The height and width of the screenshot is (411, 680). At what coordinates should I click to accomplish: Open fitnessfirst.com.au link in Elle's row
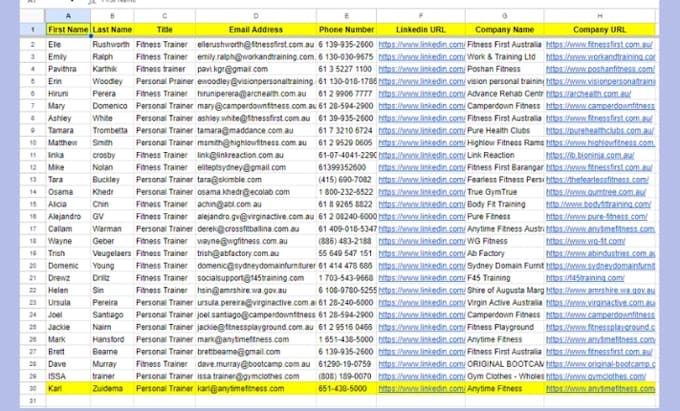point(599,44)
